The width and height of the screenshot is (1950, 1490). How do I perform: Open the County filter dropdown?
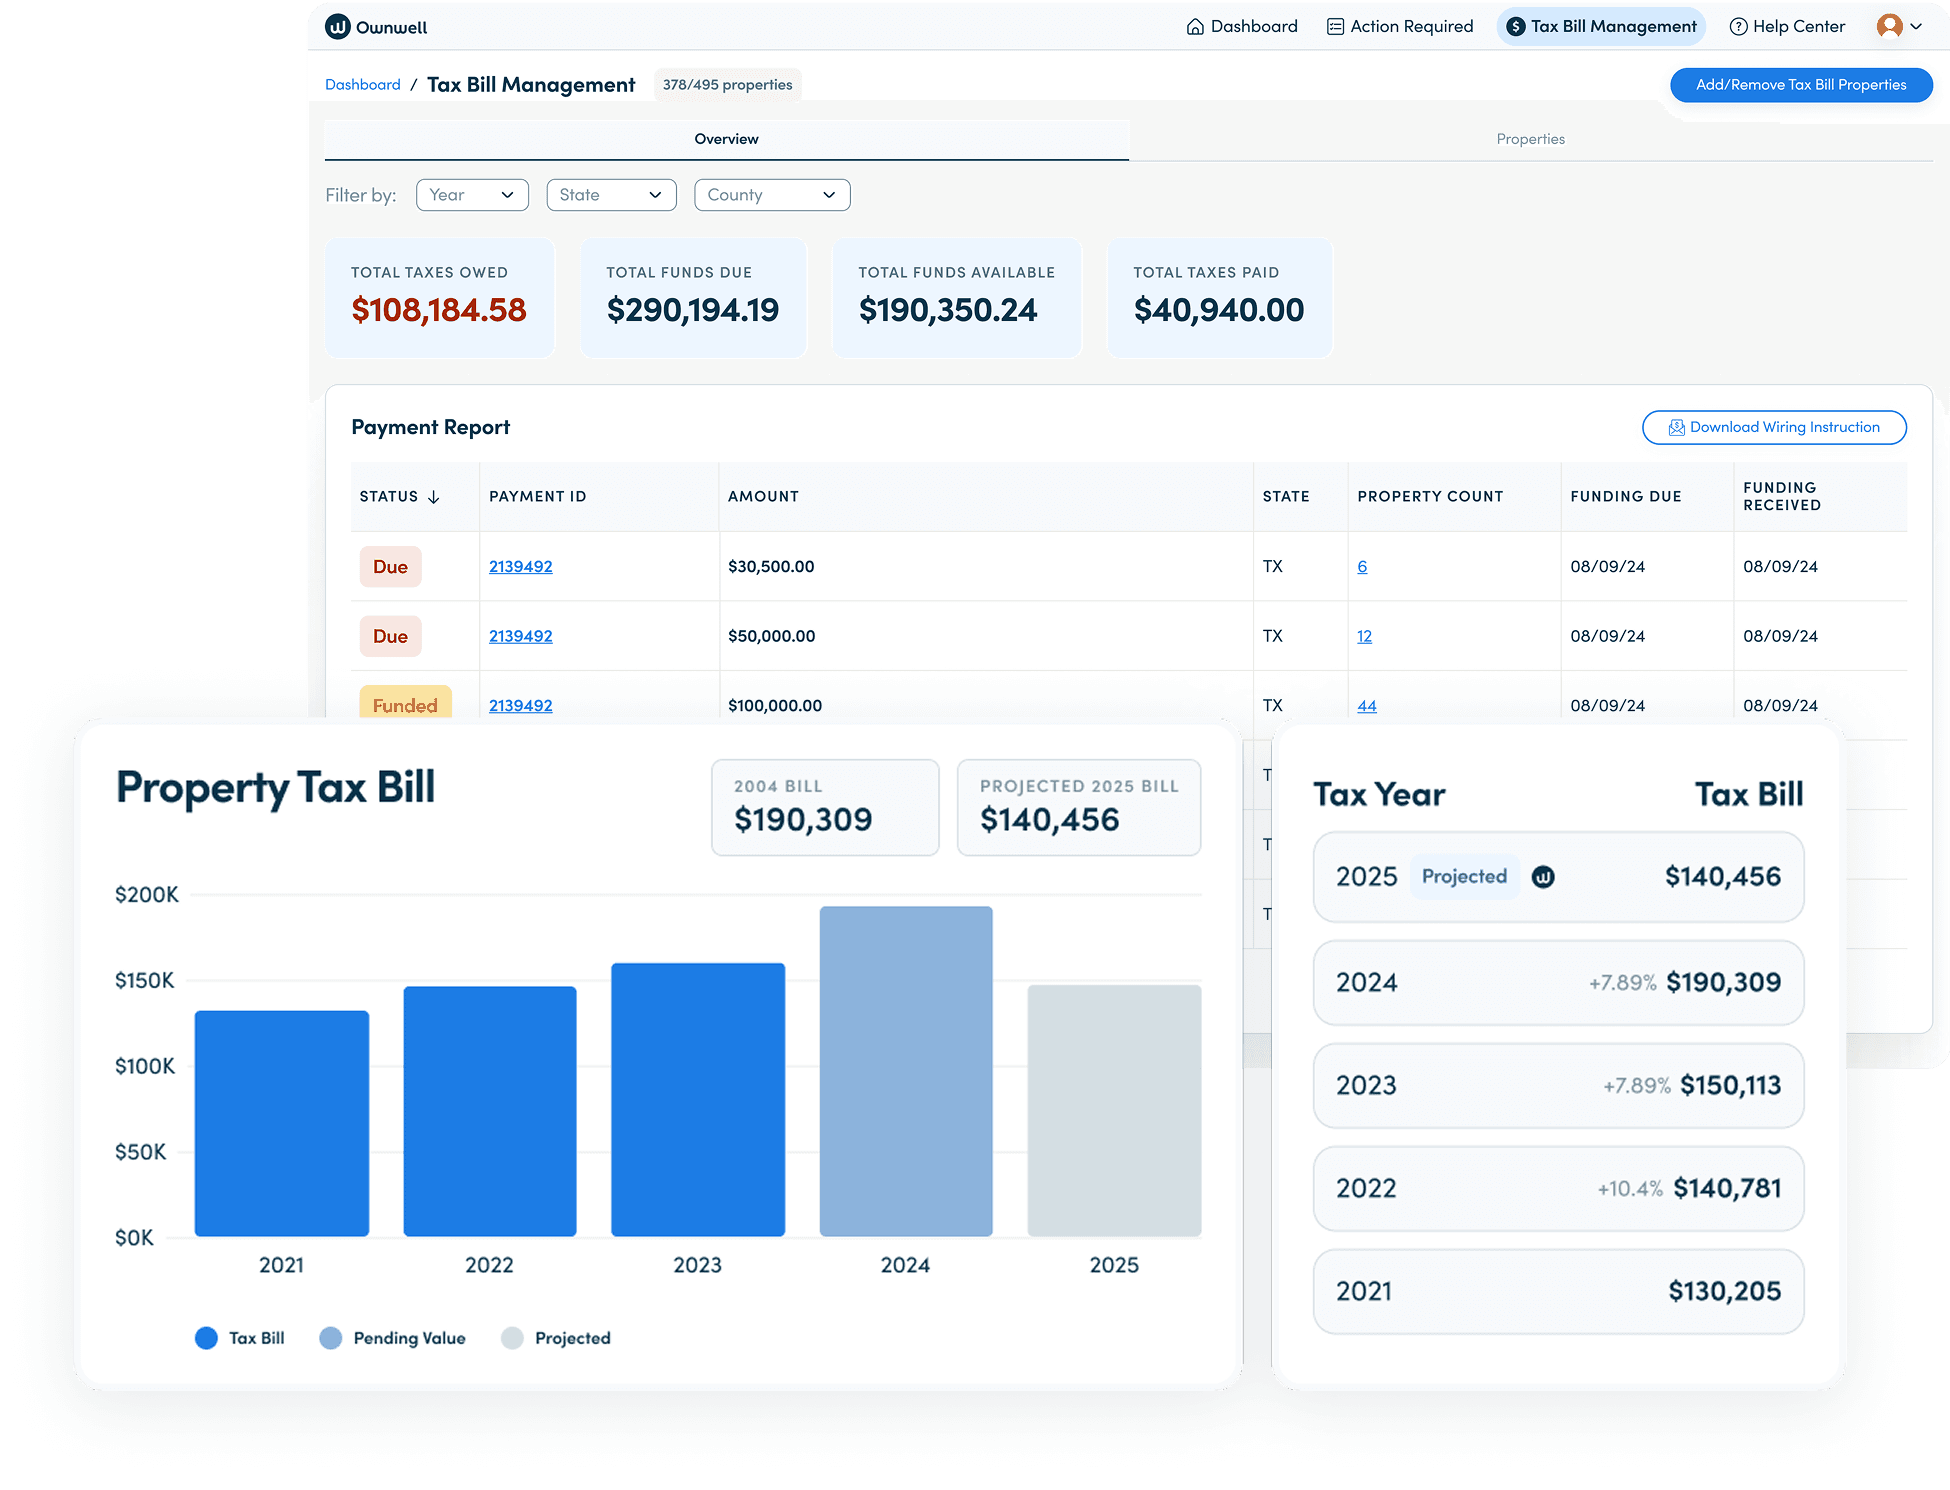(771, 195)
